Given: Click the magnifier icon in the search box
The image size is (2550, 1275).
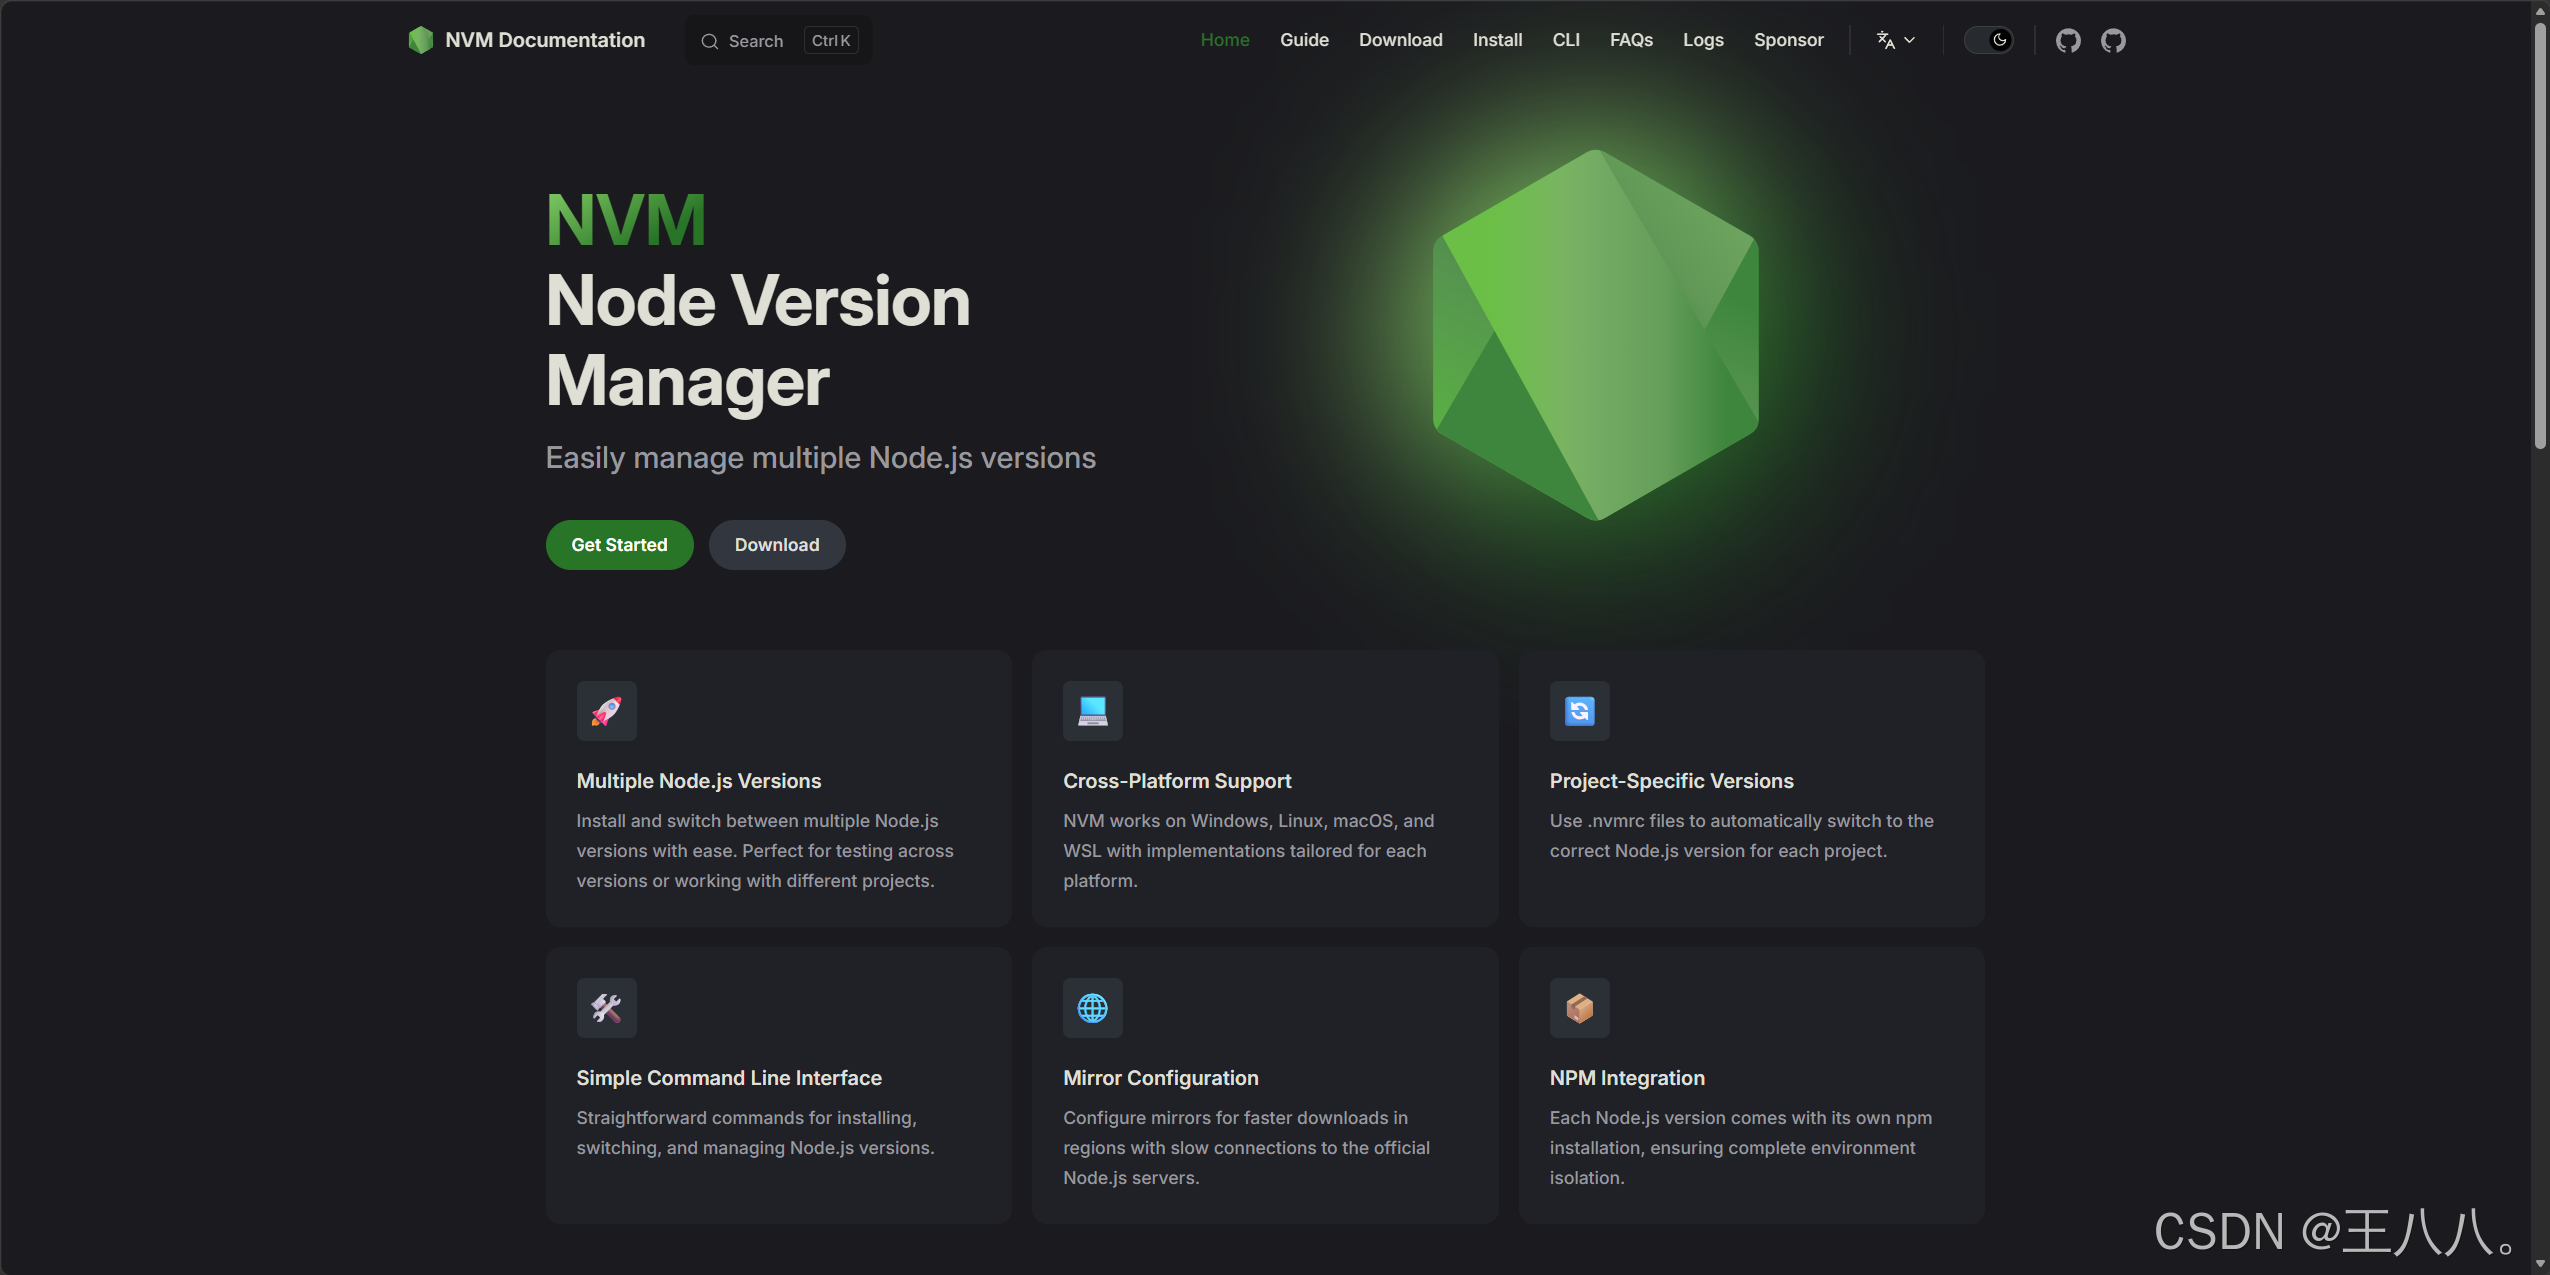Looking at the screenshot, I should point(710,41).
